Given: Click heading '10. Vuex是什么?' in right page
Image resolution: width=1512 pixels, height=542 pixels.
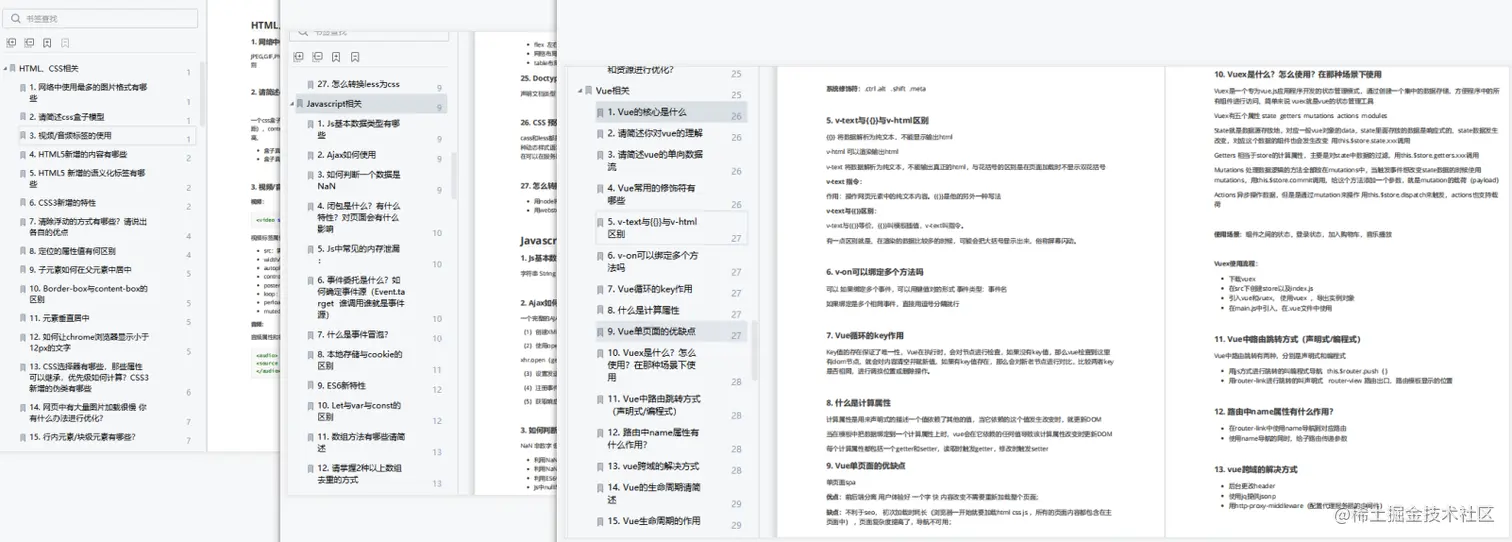Looking at the screenshot, I should 1298,74.
